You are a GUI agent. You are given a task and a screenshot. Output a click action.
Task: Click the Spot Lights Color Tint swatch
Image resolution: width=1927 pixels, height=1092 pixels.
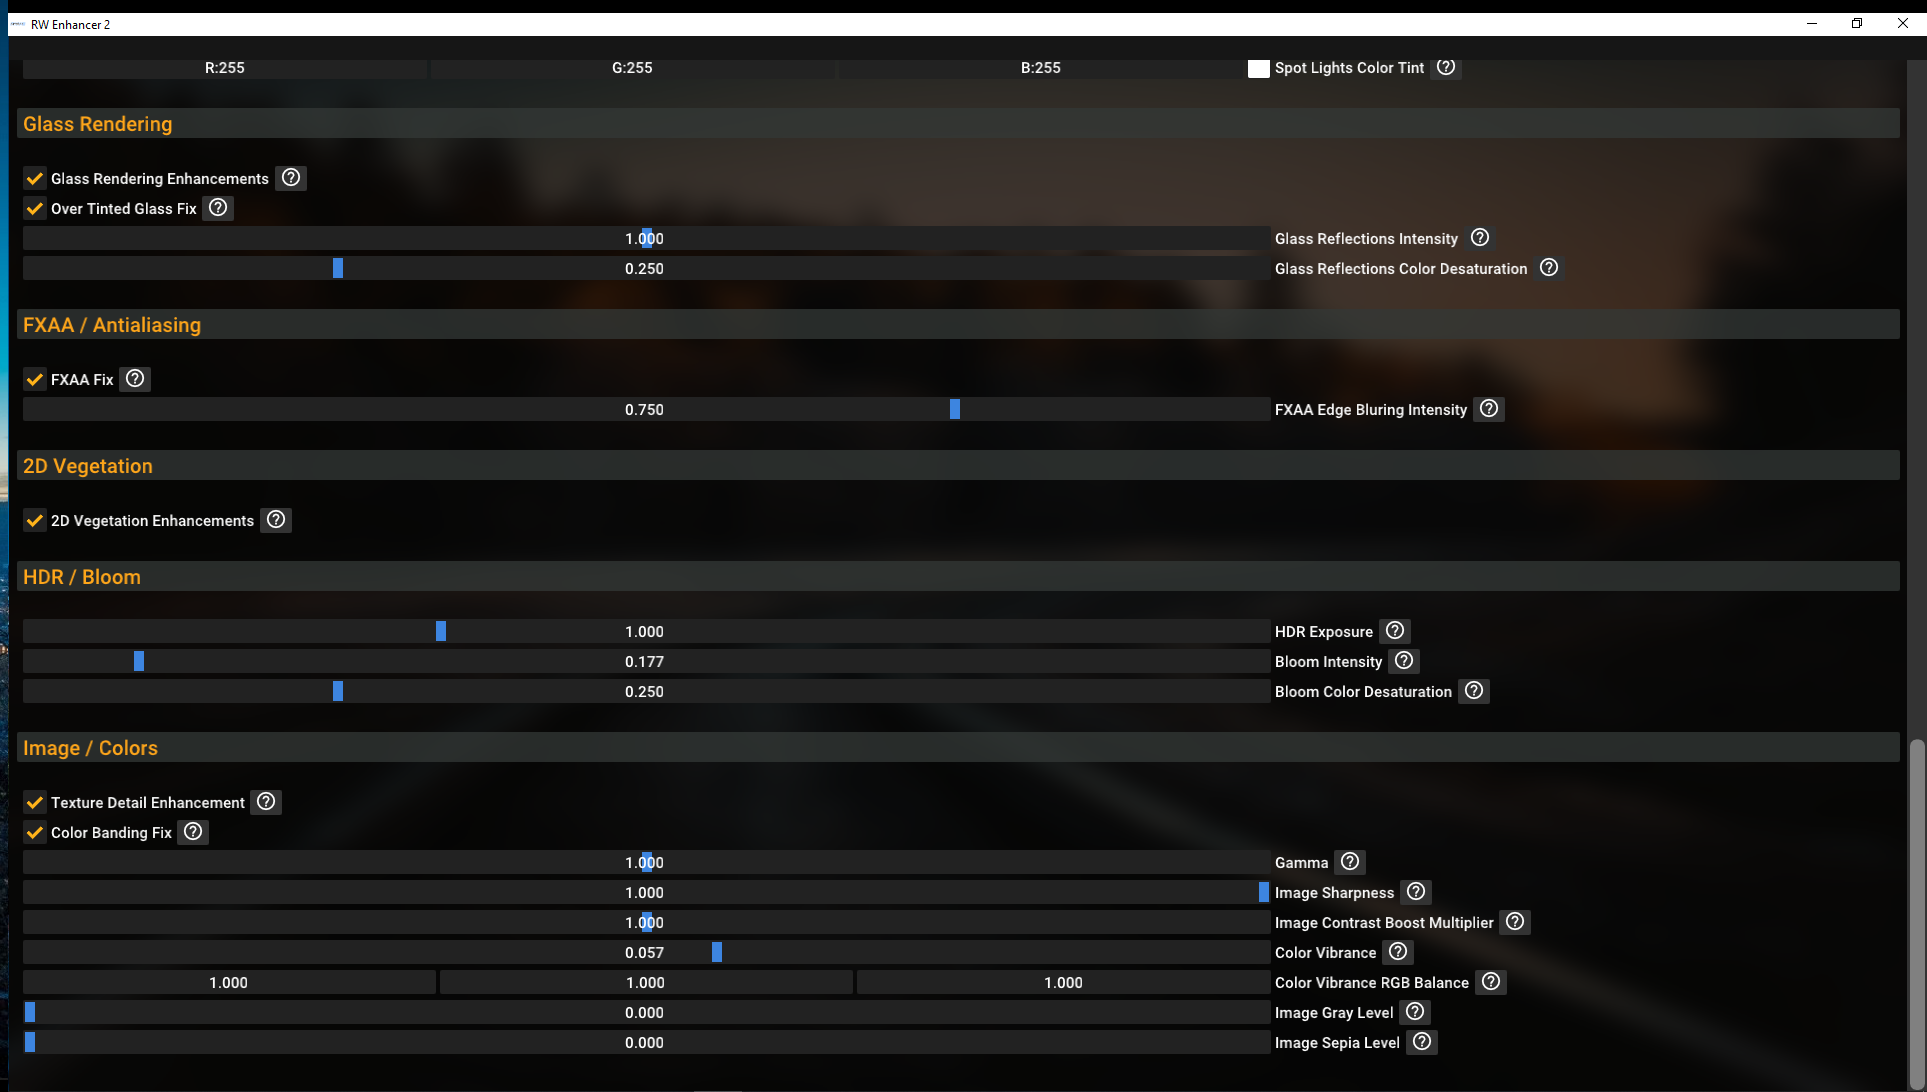click(x=1259, y=68)
